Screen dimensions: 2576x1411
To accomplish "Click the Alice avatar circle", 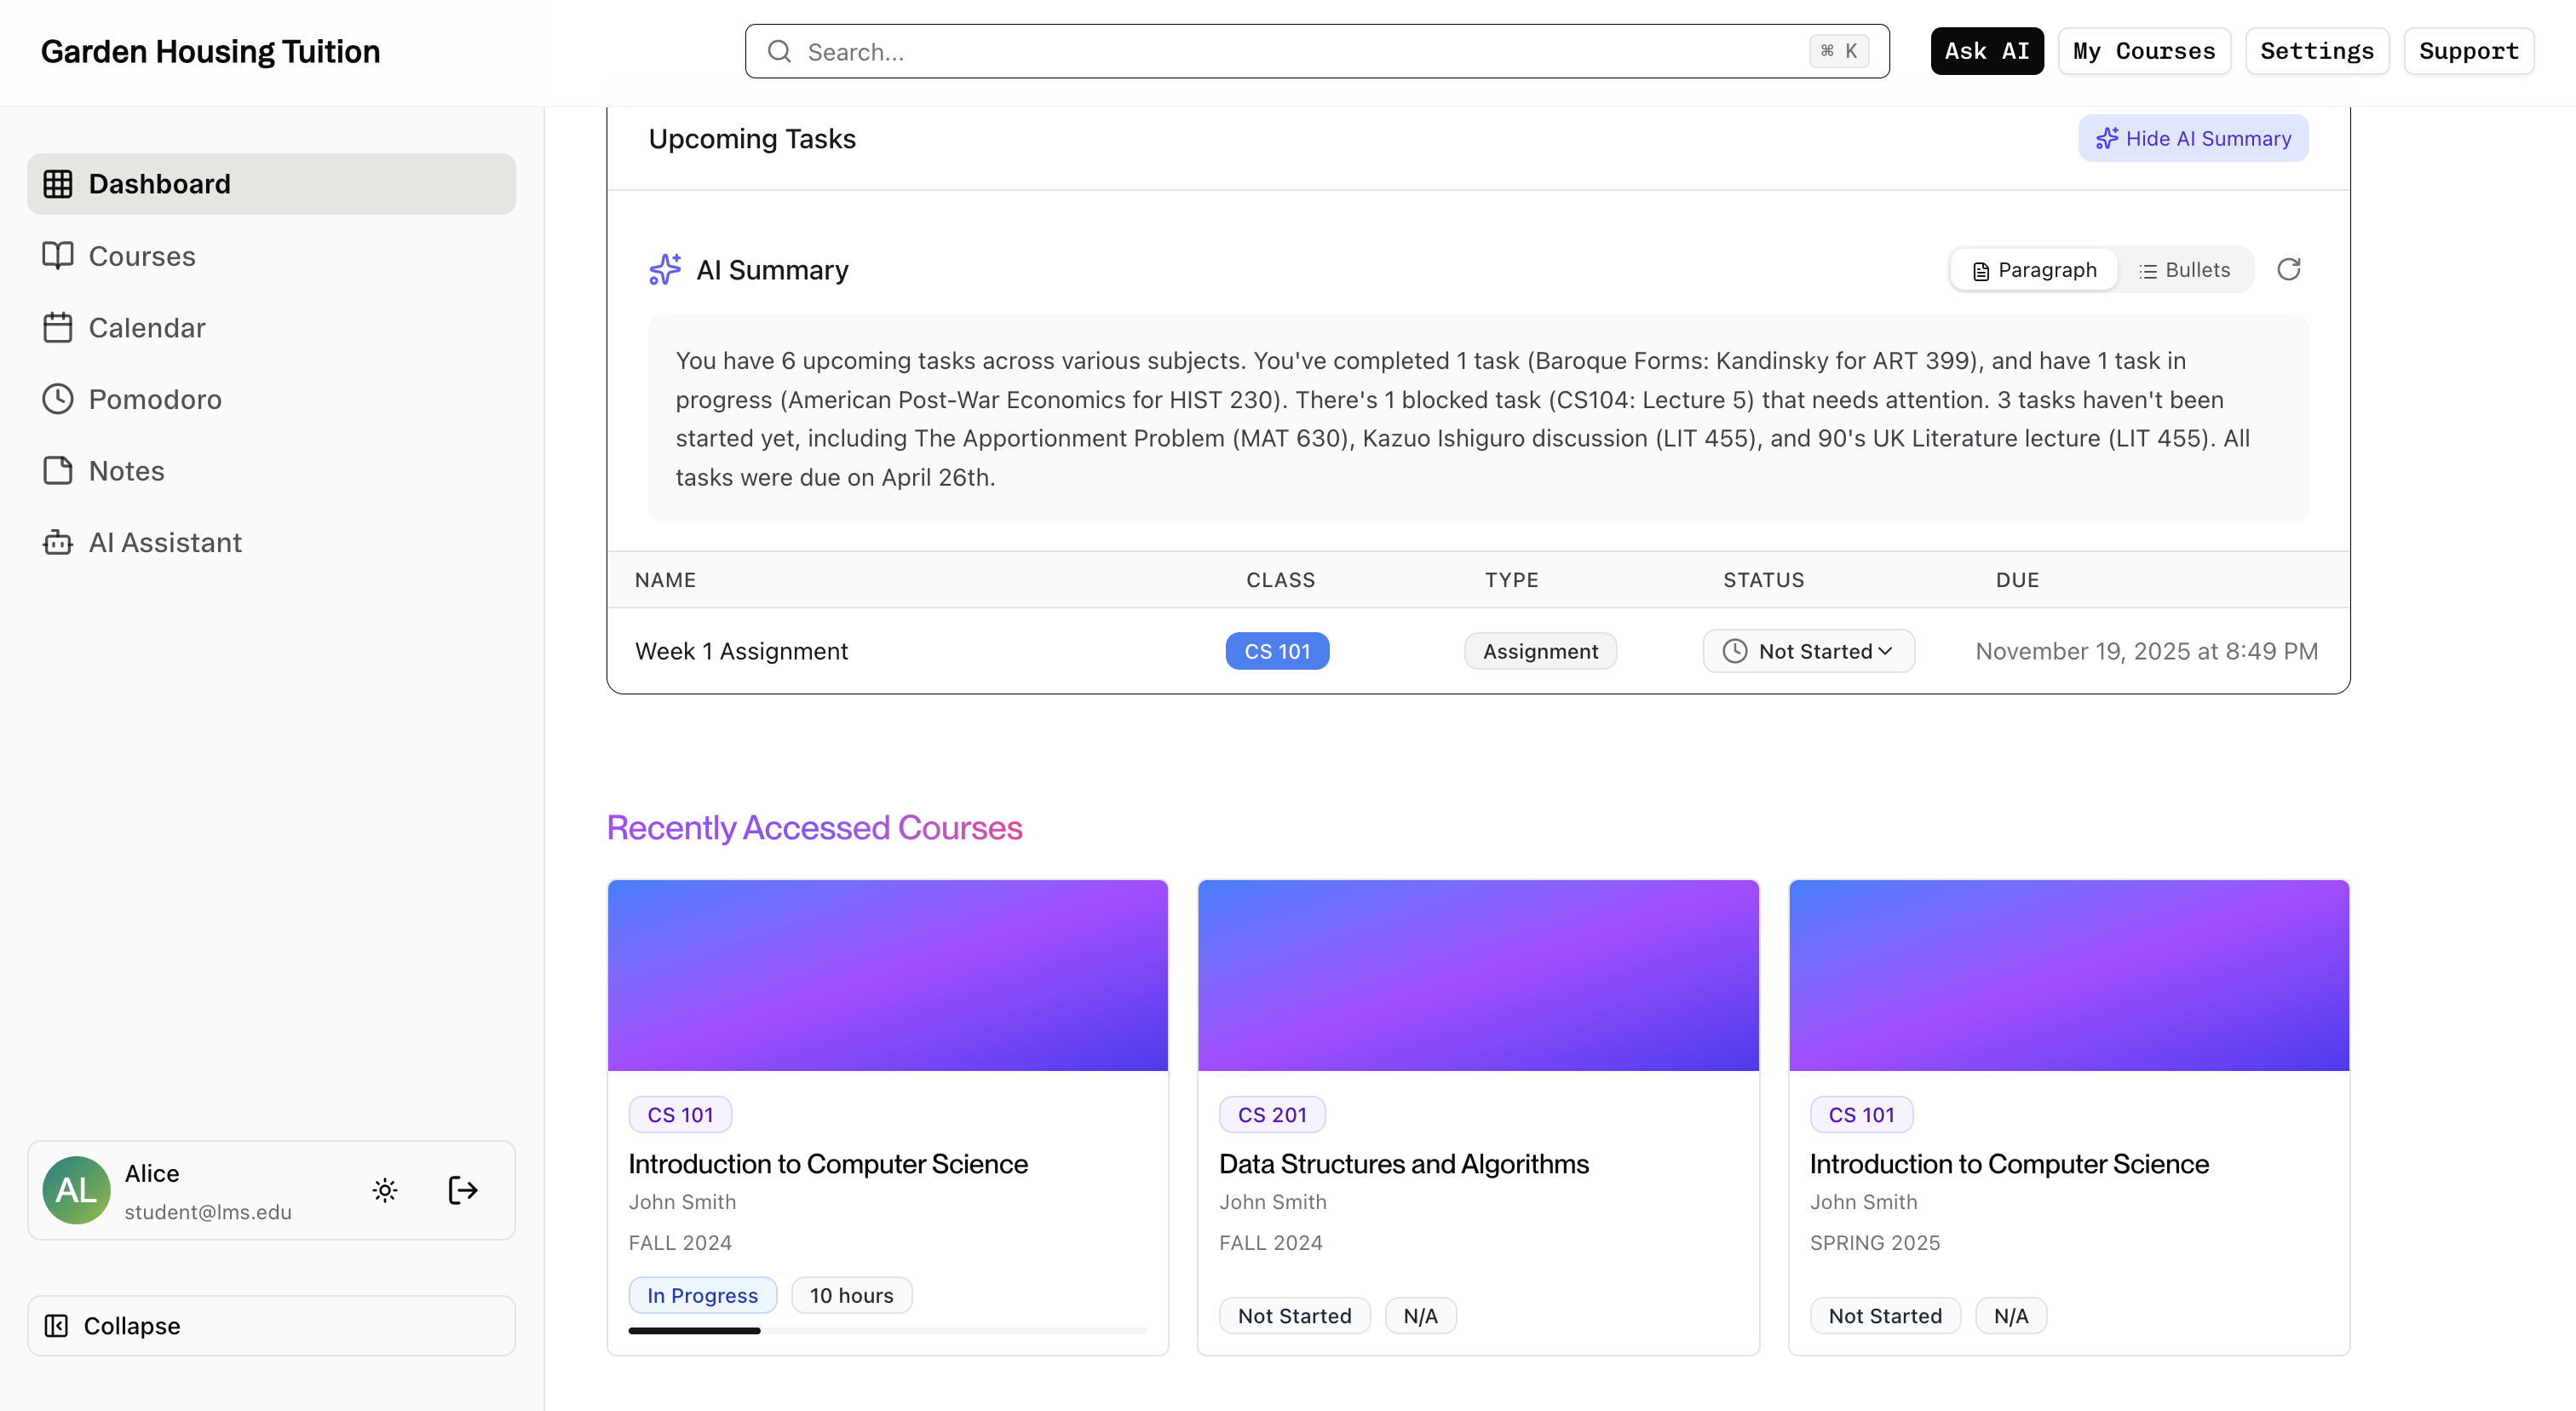I will 76,1190.
